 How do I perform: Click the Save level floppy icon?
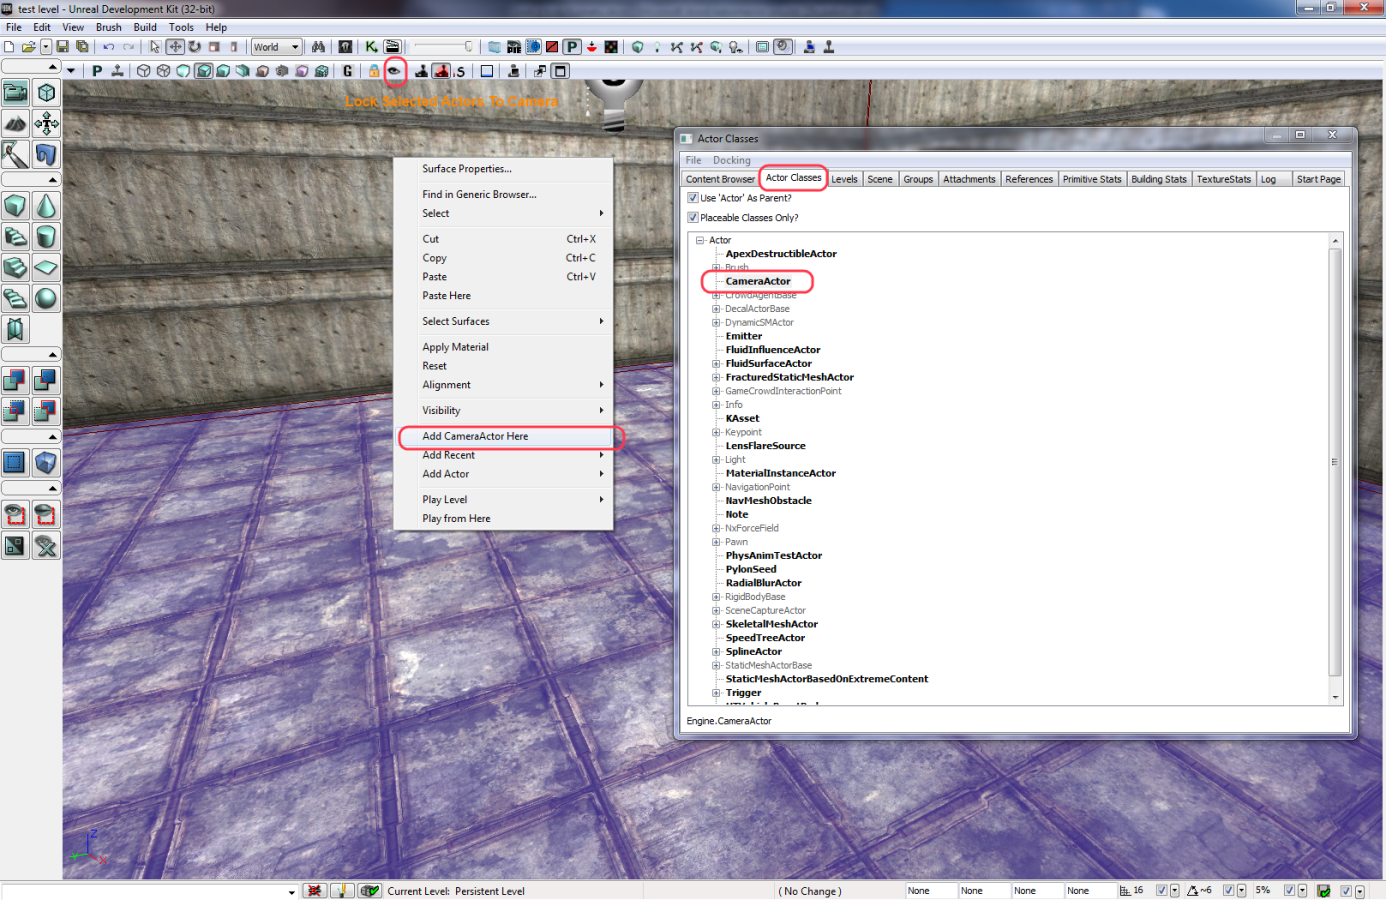tap(63, 47)
